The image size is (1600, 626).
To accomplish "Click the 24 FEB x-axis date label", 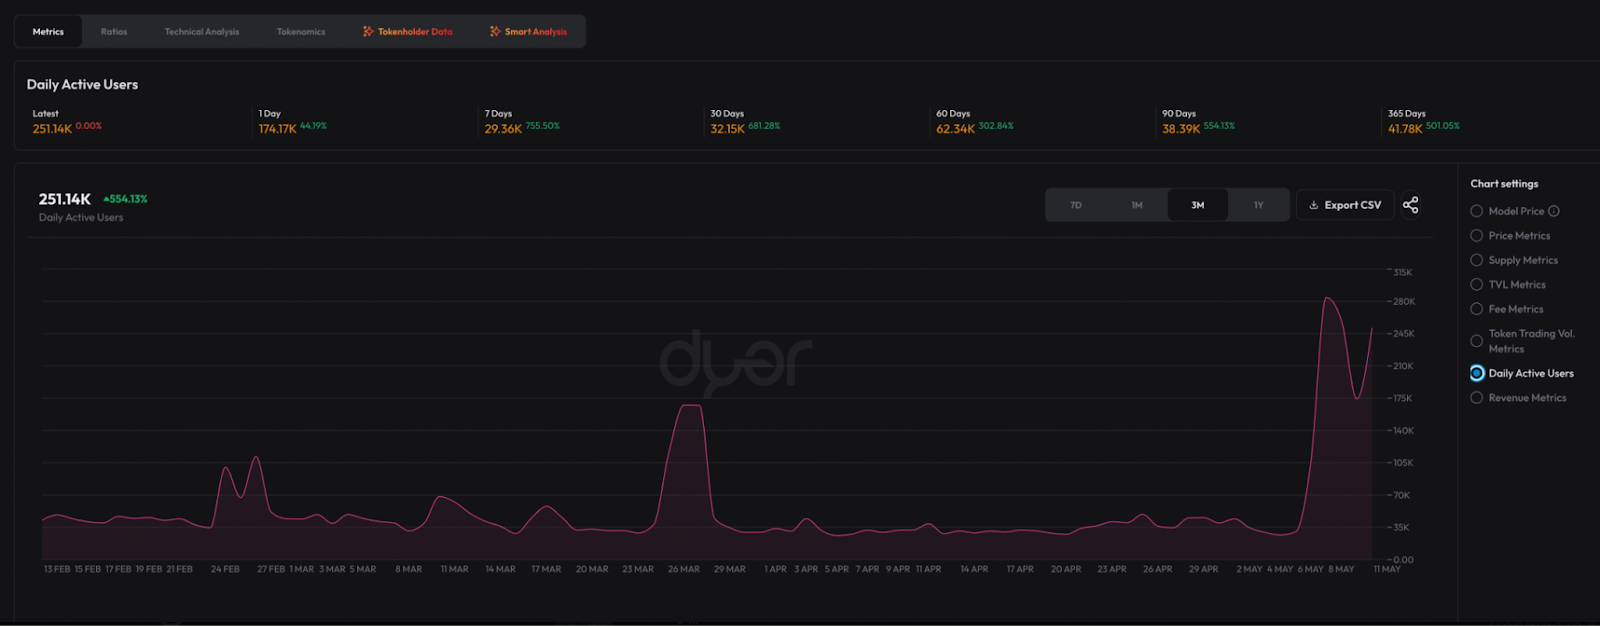I will click(x=225, y=569).
